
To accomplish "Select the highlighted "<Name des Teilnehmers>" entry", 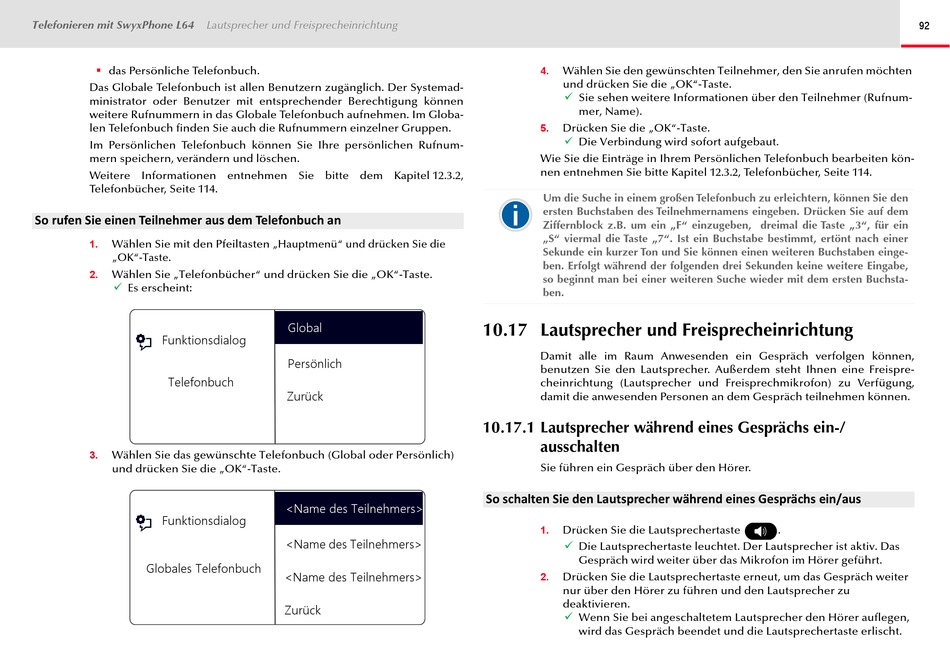I will 349,509.
